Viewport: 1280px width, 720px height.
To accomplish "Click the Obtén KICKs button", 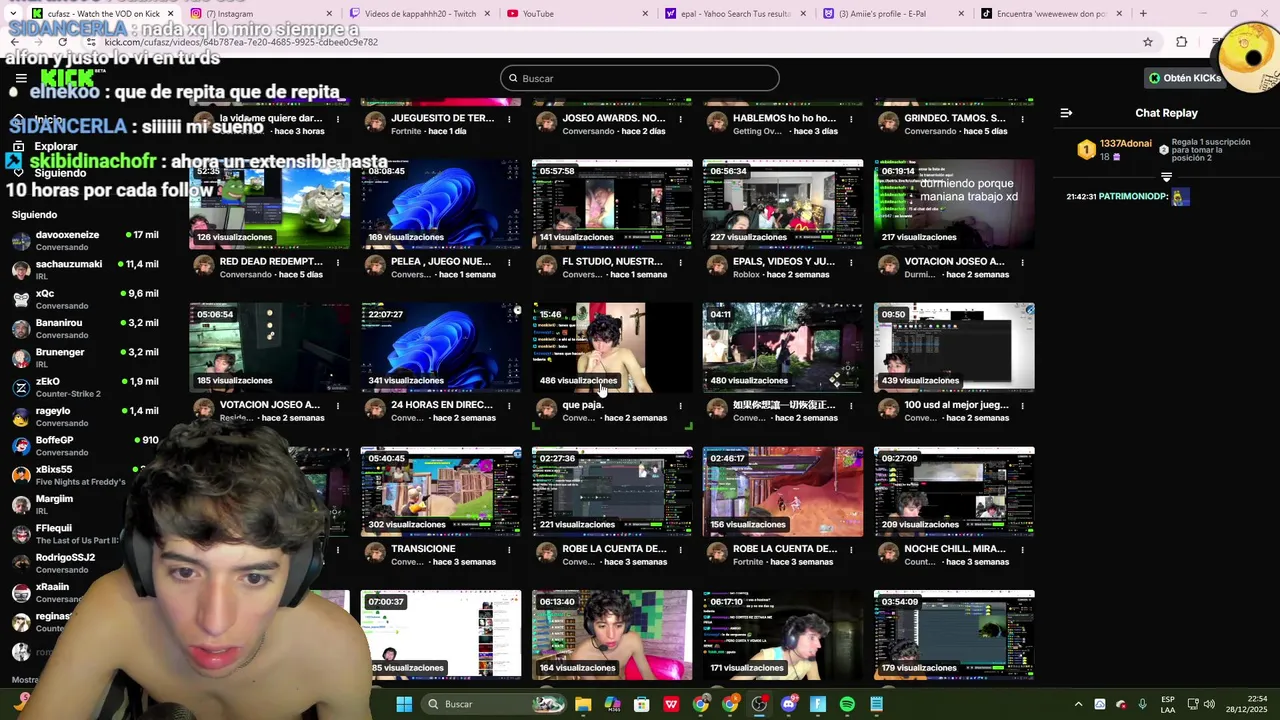I will click(1186, 78).
